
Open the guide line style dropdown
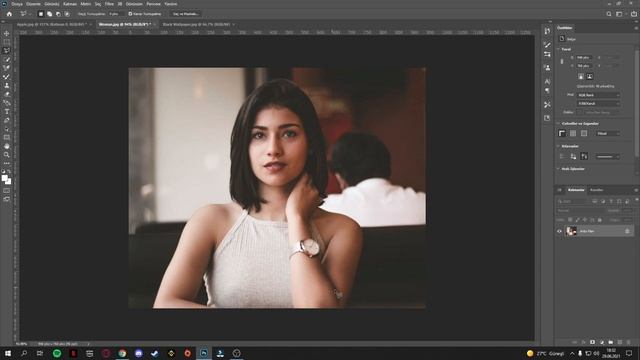click(607, 156)
